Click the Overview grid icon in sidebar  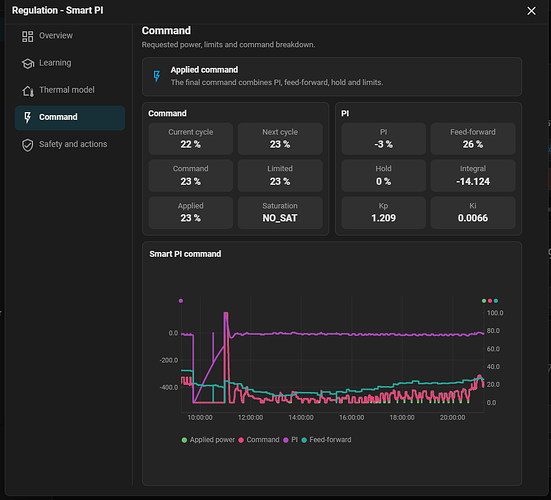(27, 36)
